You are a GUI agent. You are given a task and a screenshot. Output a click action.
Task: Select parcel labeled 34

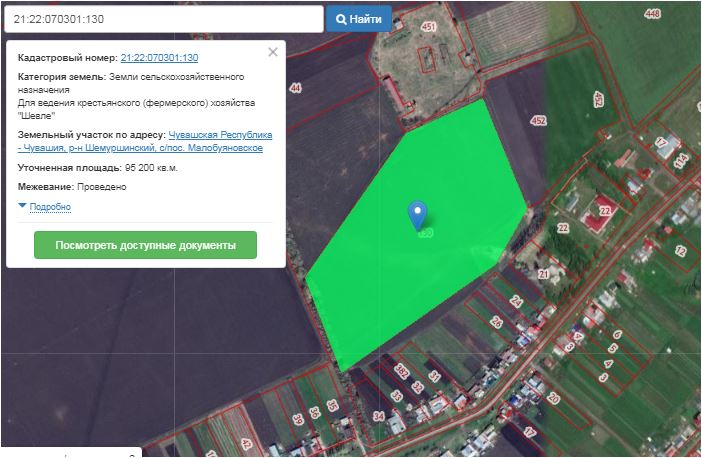[378, 415]
